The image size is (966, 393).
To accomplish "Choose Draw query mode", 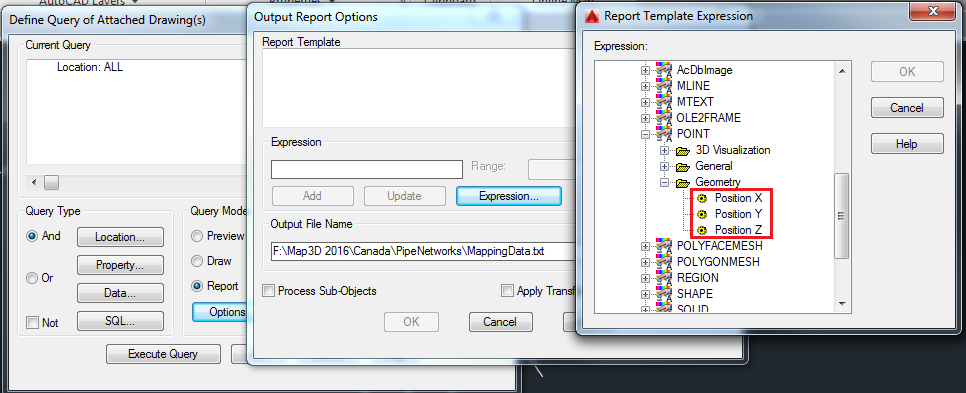I will pyautogui.click(x=197, y=261).
